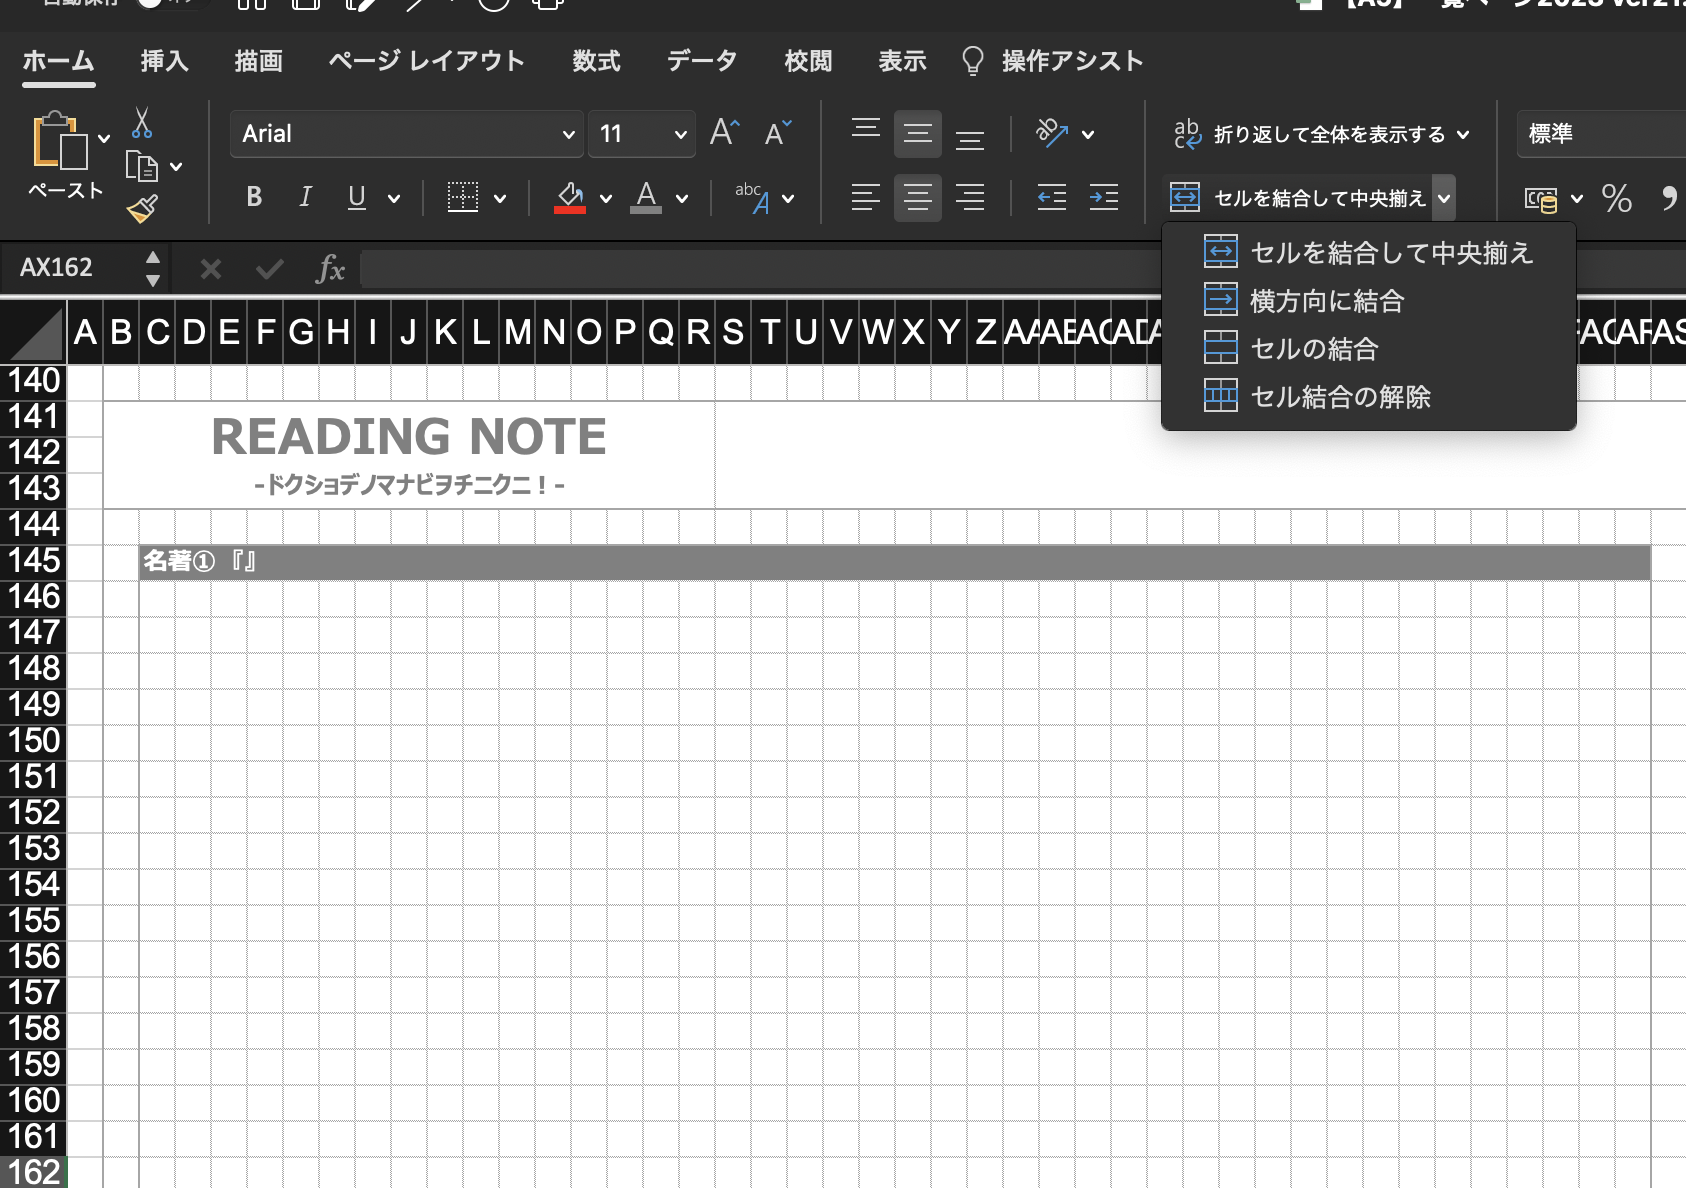Toggle Italic formatting
Screen dimensions: 1686x1188
[x=305, y=198]
